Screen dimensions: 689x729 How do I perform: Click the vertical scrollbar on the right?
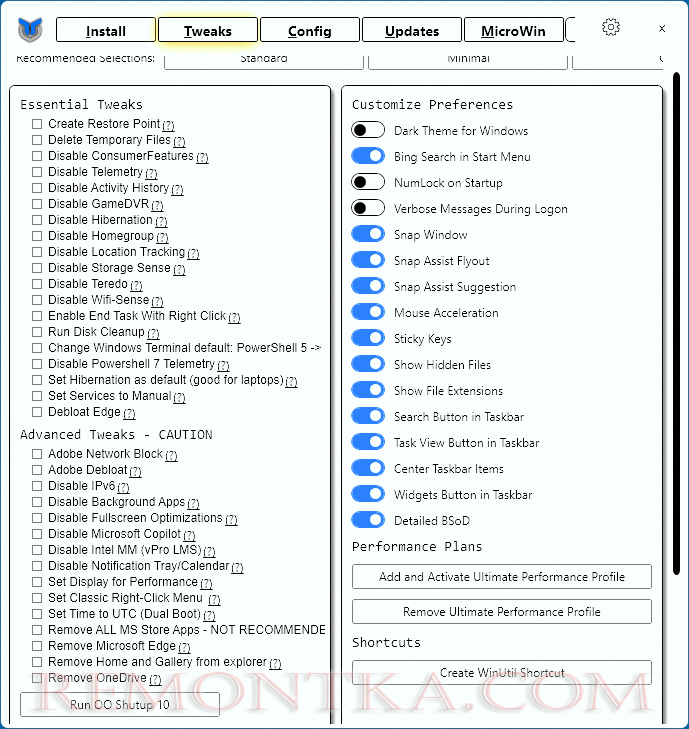[x=676, y=324]
